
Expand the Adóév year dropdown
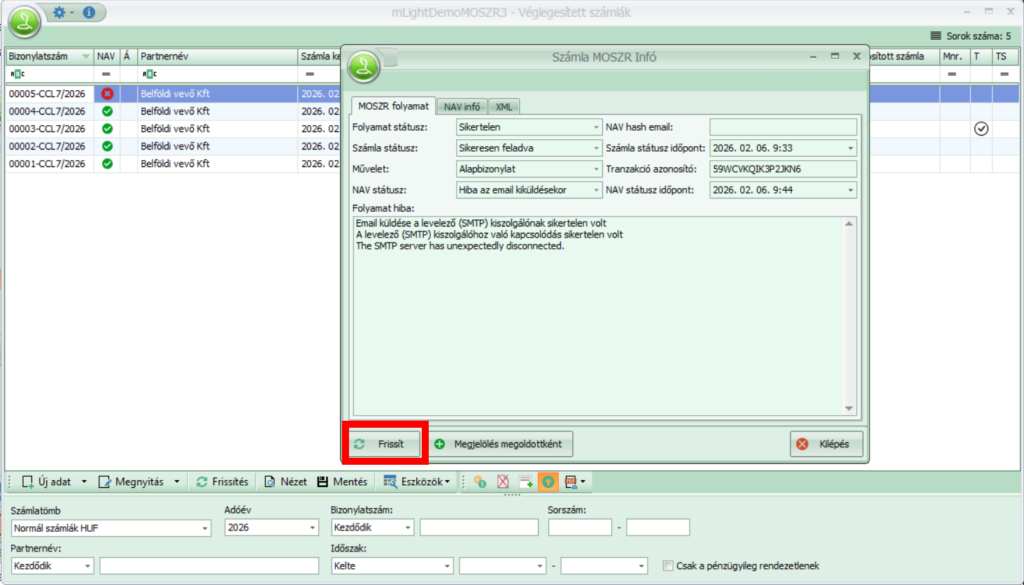tap(269, 528)
